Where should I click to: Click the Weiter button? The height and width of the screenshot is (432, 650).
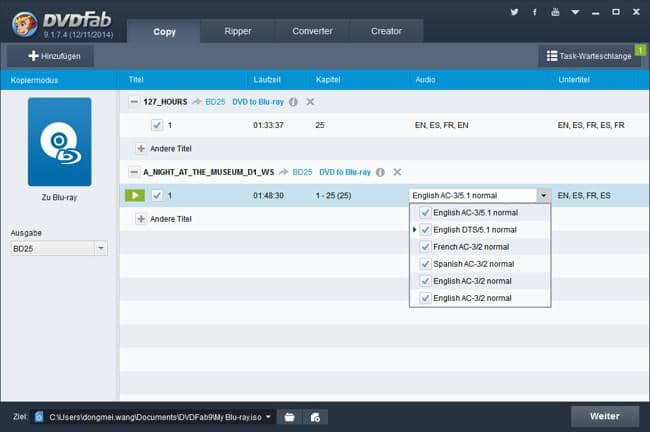(x=605, y=416)
